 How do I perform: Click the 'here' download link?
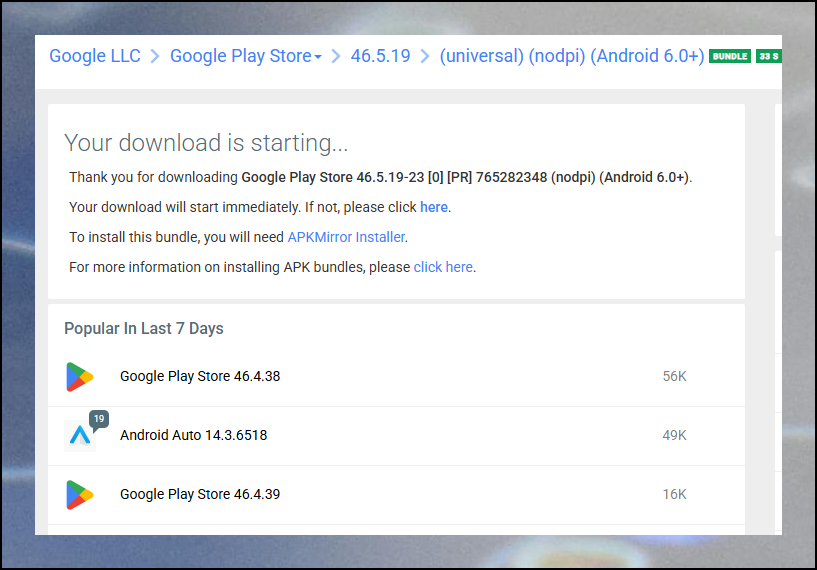point(434,207)
